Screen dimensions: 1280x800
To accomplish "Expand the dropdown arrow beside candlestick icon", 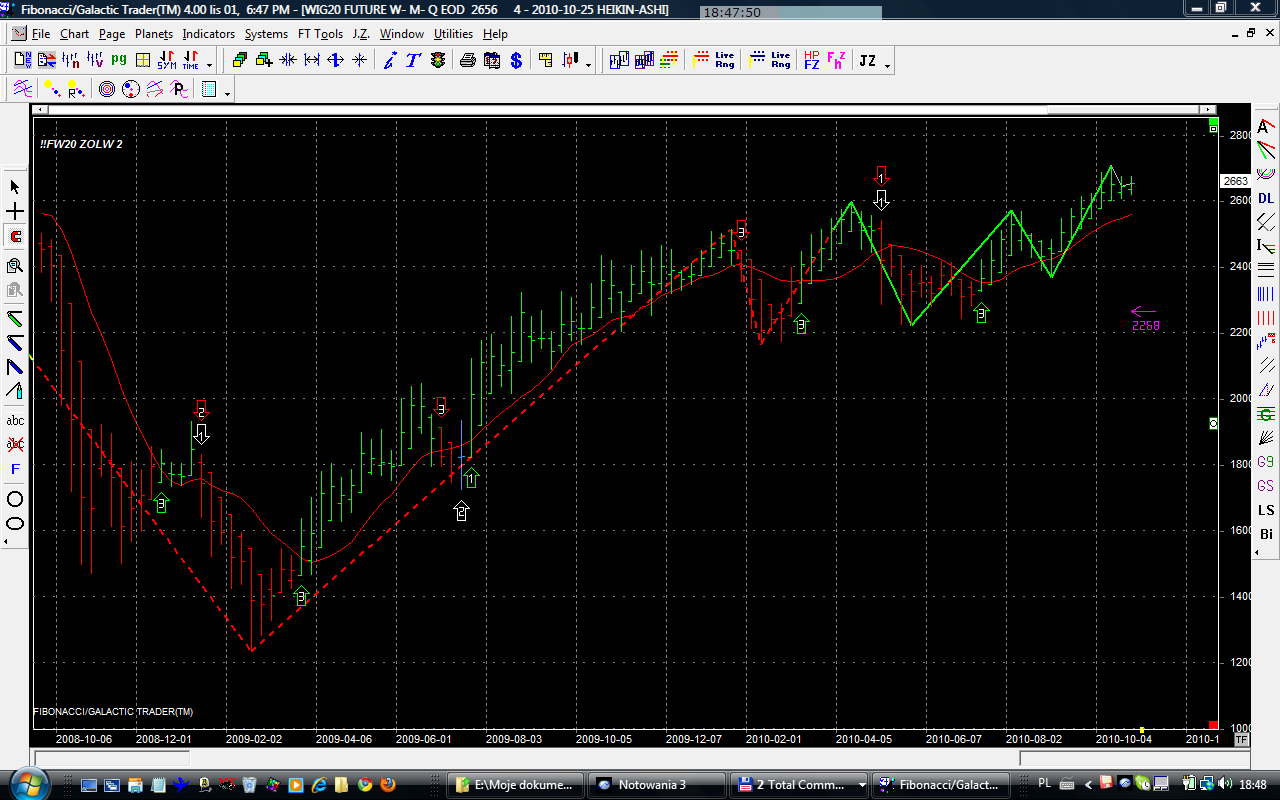I will point(589,66).
